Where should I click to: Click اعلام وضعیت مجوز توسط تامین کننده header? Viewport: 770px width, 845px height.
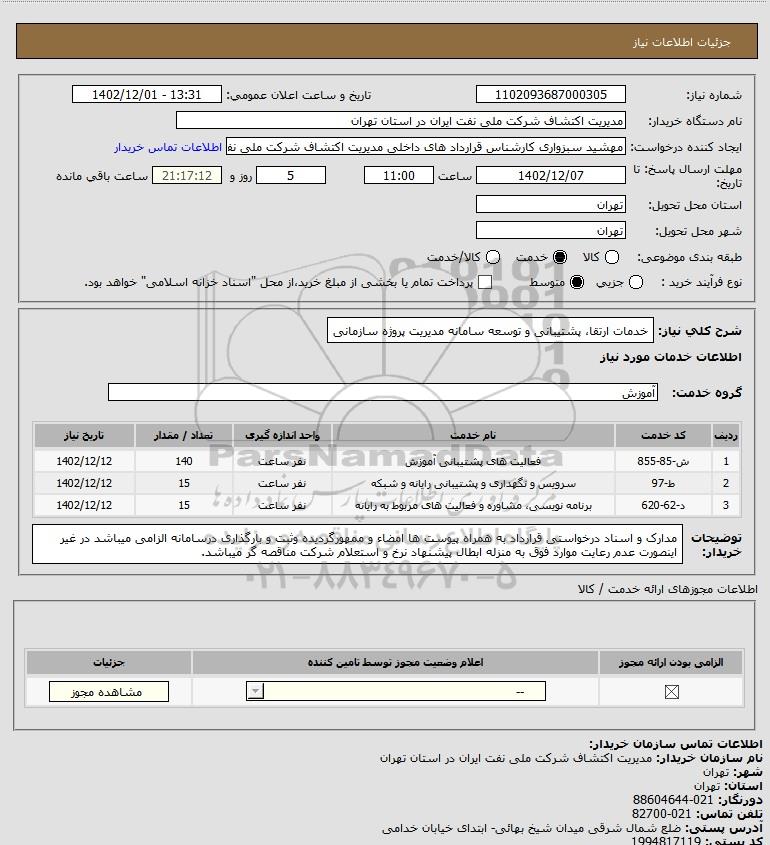coord(396,662)
